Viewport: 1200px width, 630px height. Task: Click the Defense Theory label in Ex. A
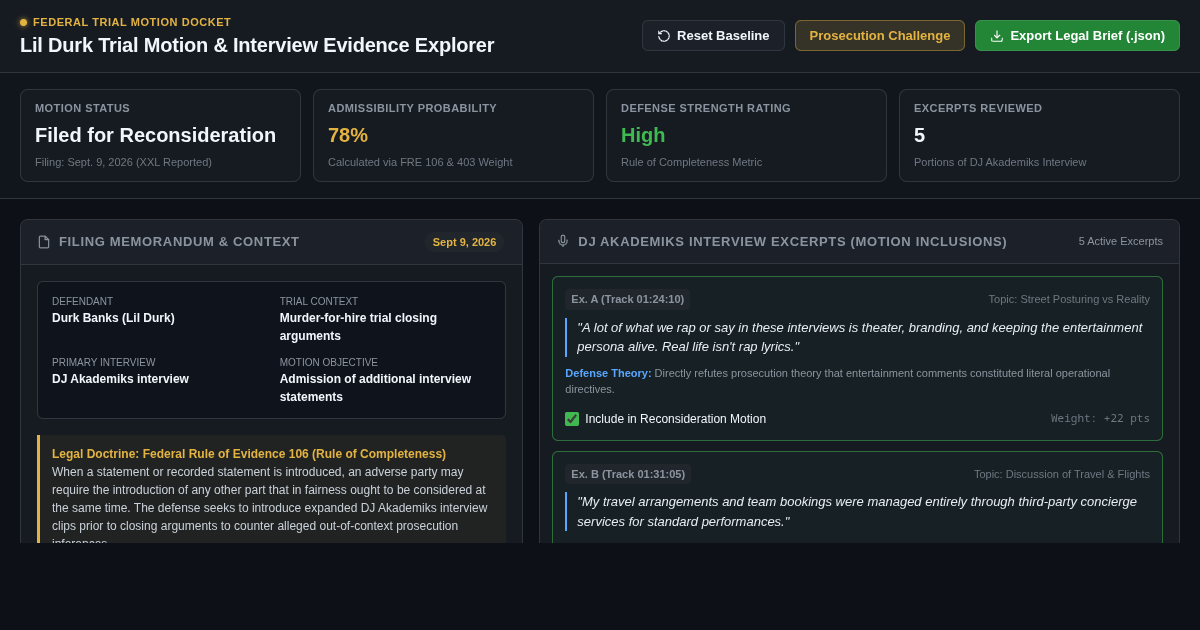click(x=608, y=373)
